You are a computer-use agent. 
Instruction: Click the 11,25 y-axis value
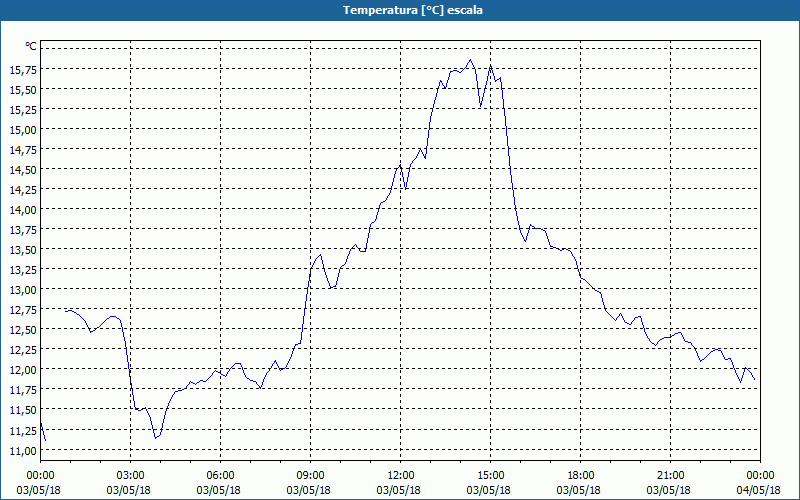click(23, 431)
